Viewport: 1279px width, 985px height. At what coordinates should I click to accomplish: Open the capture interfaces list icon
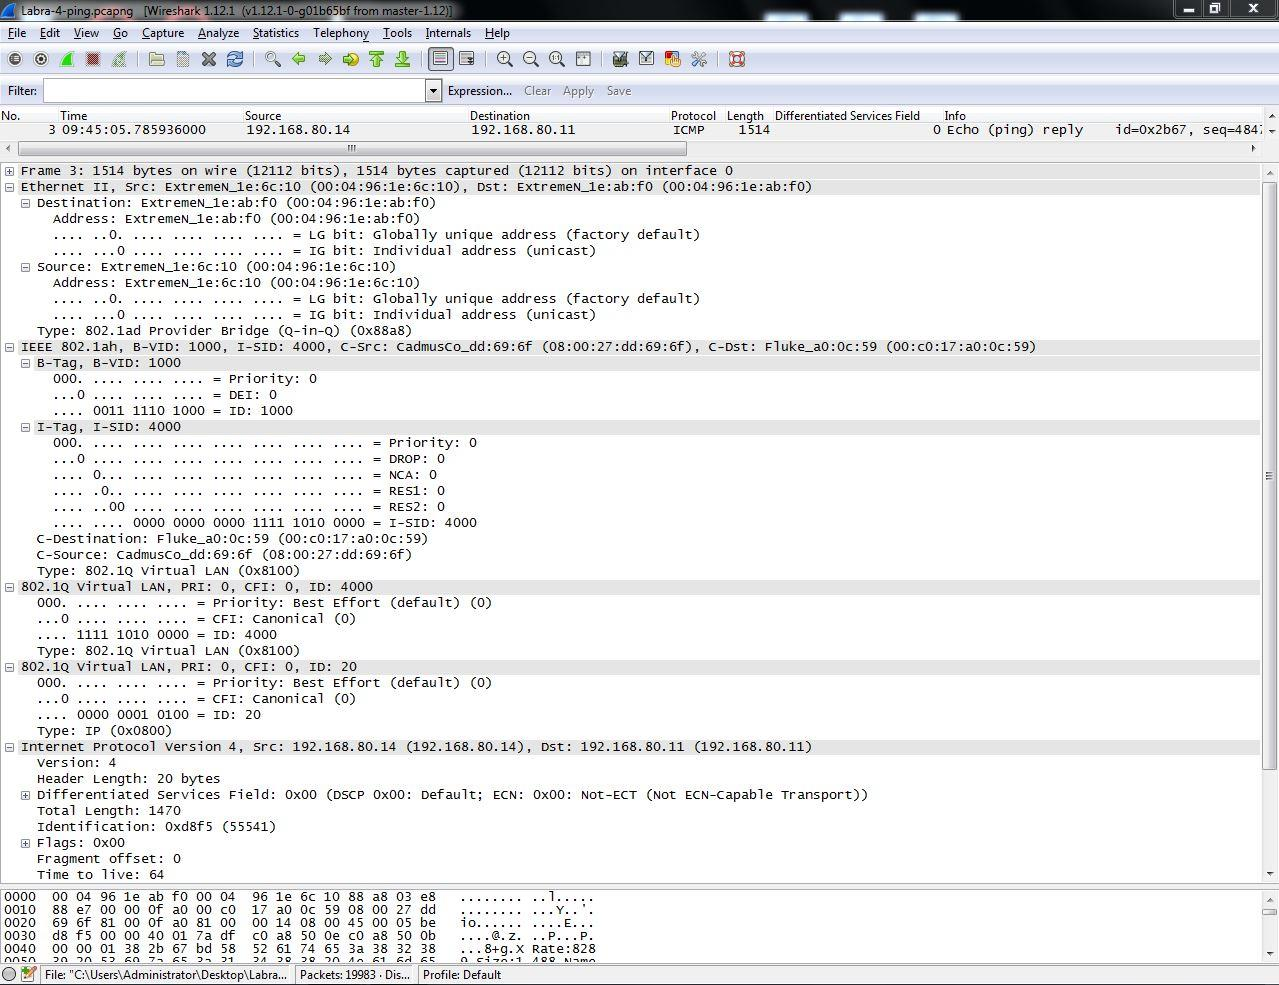(15, 59)
